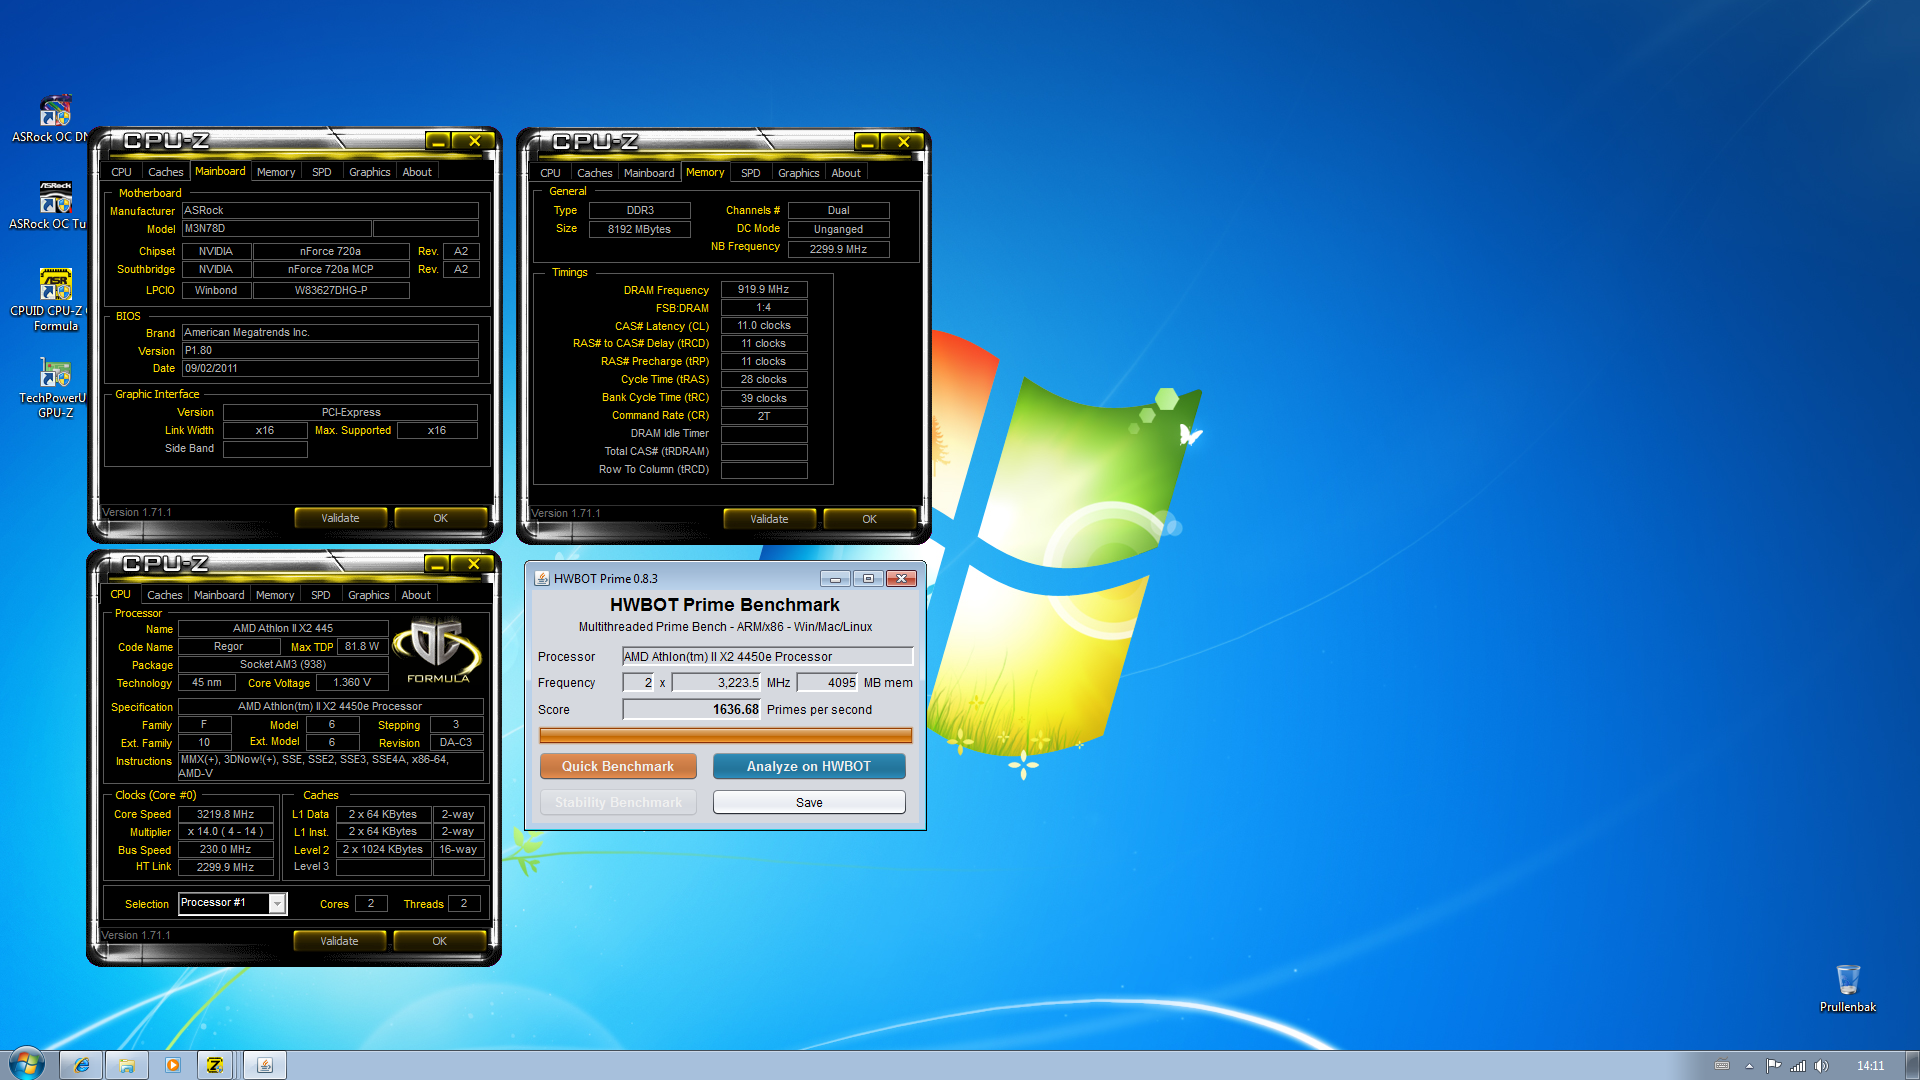
Task: Click the orange benchmark progress bar
Action: pos(725,735)
